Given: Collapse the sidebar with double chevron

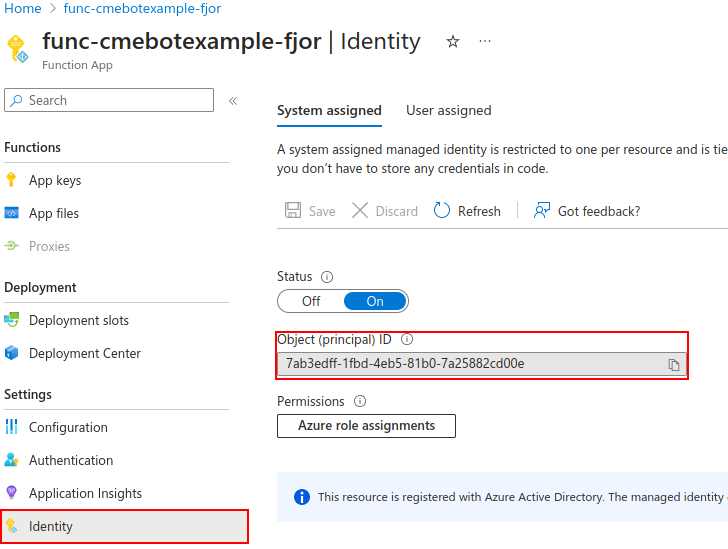Looking at the screenshot, I should (233, 101).
